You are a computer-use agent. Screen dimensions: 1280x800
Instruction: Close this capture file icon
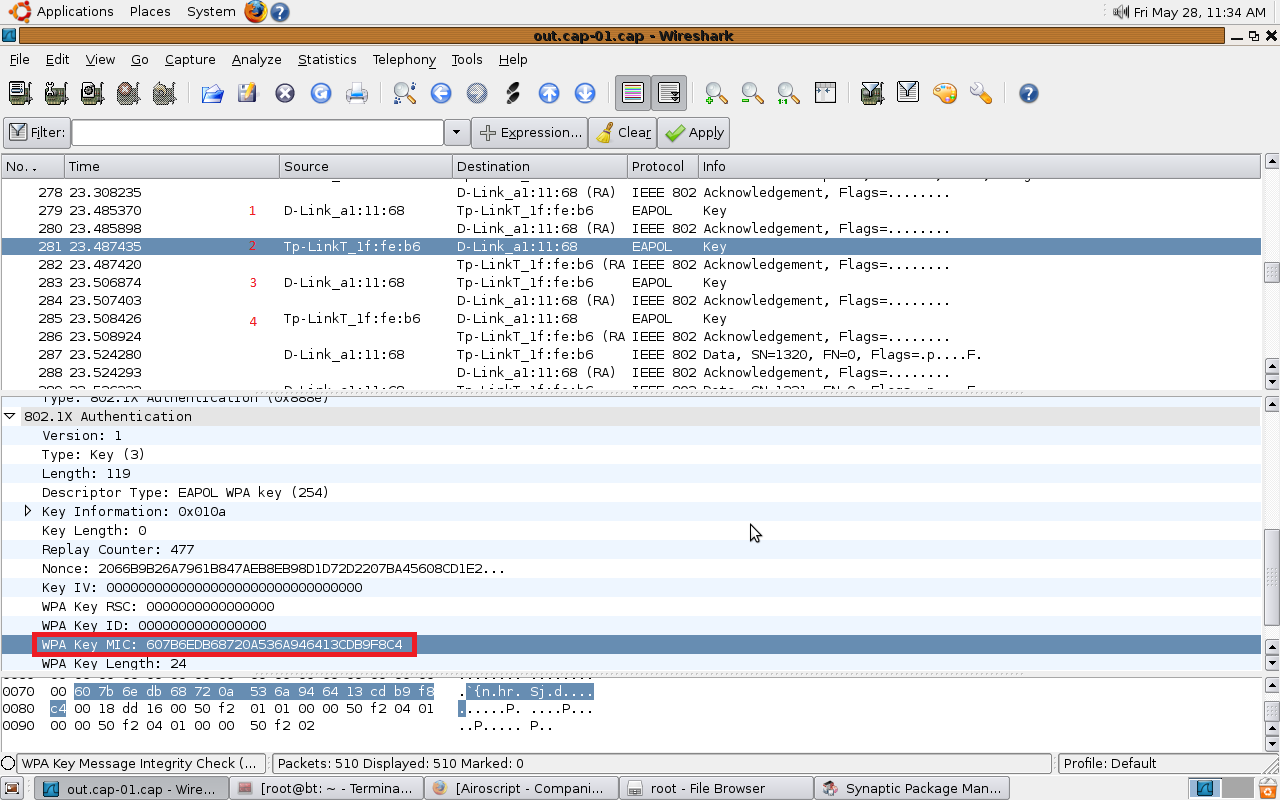[x=285, y=93]
